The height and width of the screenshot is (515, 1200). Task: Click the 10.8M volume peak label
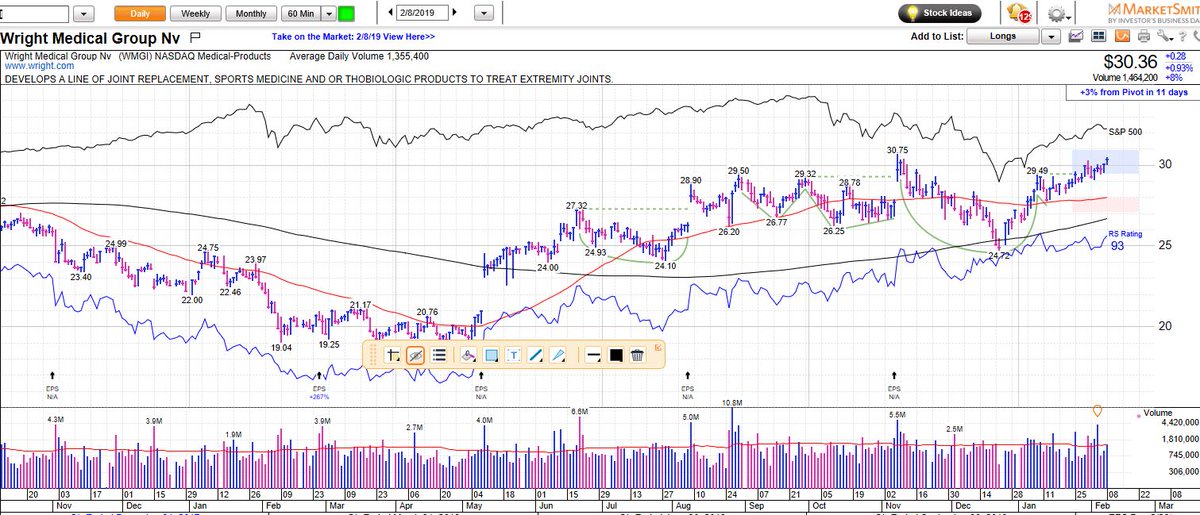[x=732, y=403]
